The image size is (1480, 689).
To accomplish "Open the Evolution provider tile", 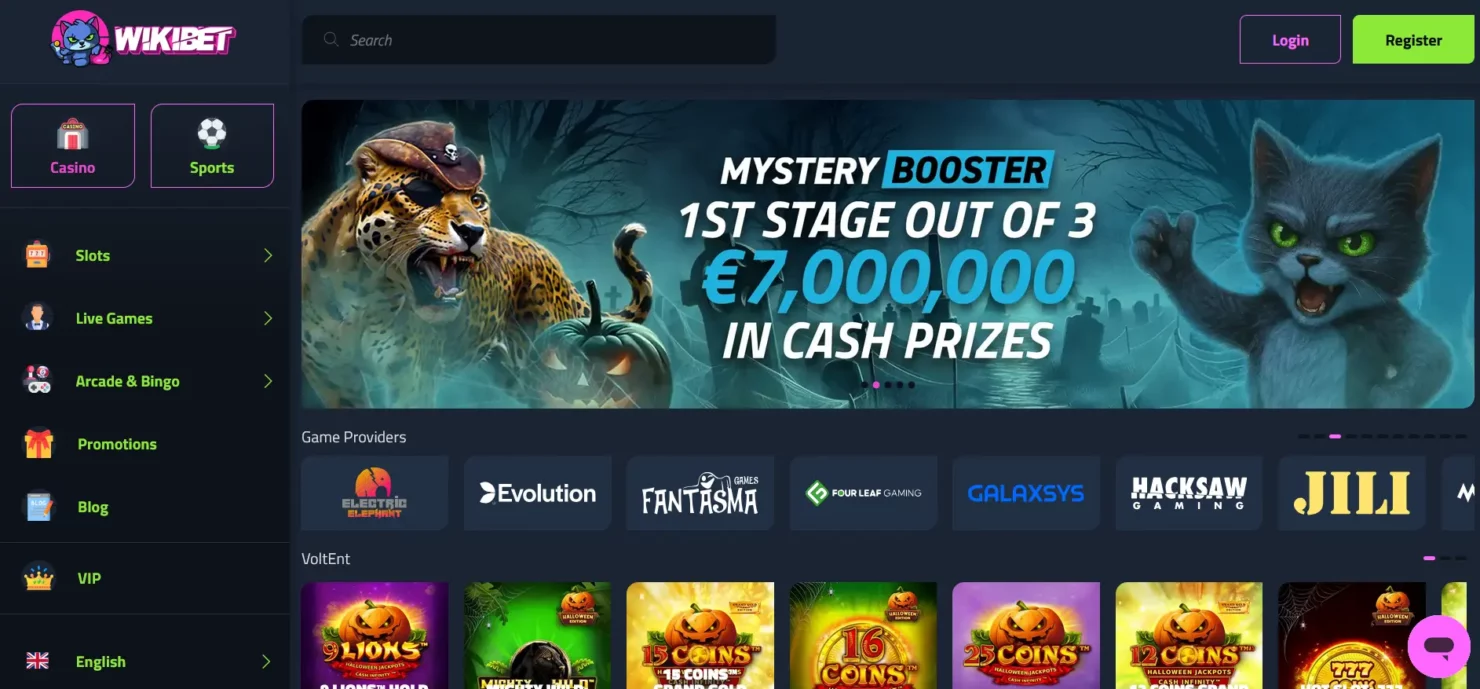I will [x=538, y=493].
